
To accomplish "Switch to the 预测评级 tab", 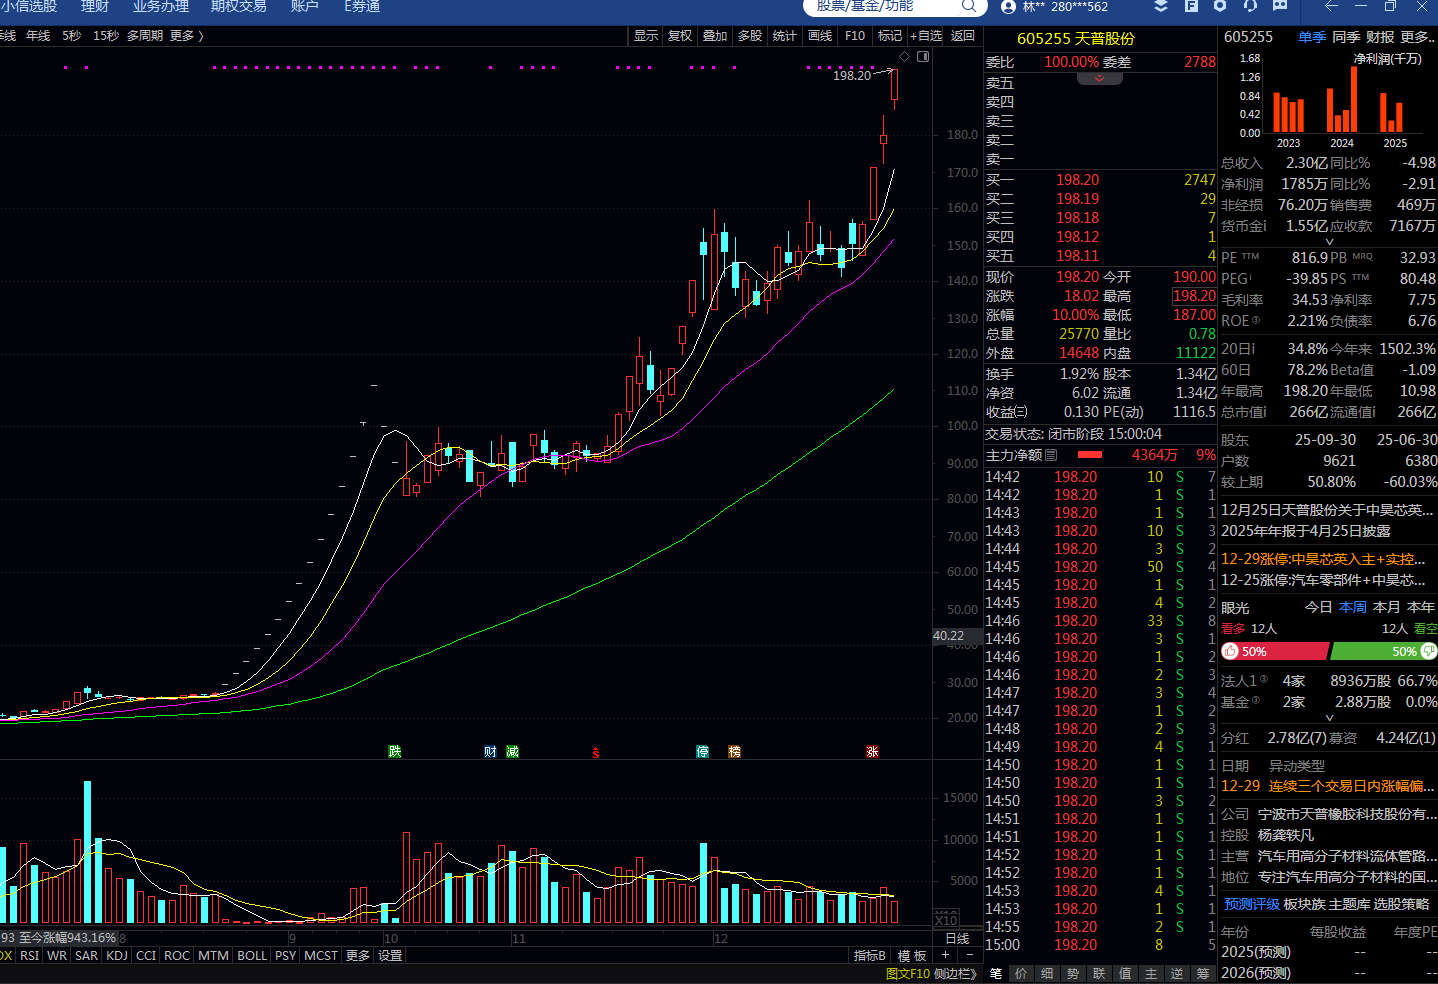I will tap(1252, 903).
